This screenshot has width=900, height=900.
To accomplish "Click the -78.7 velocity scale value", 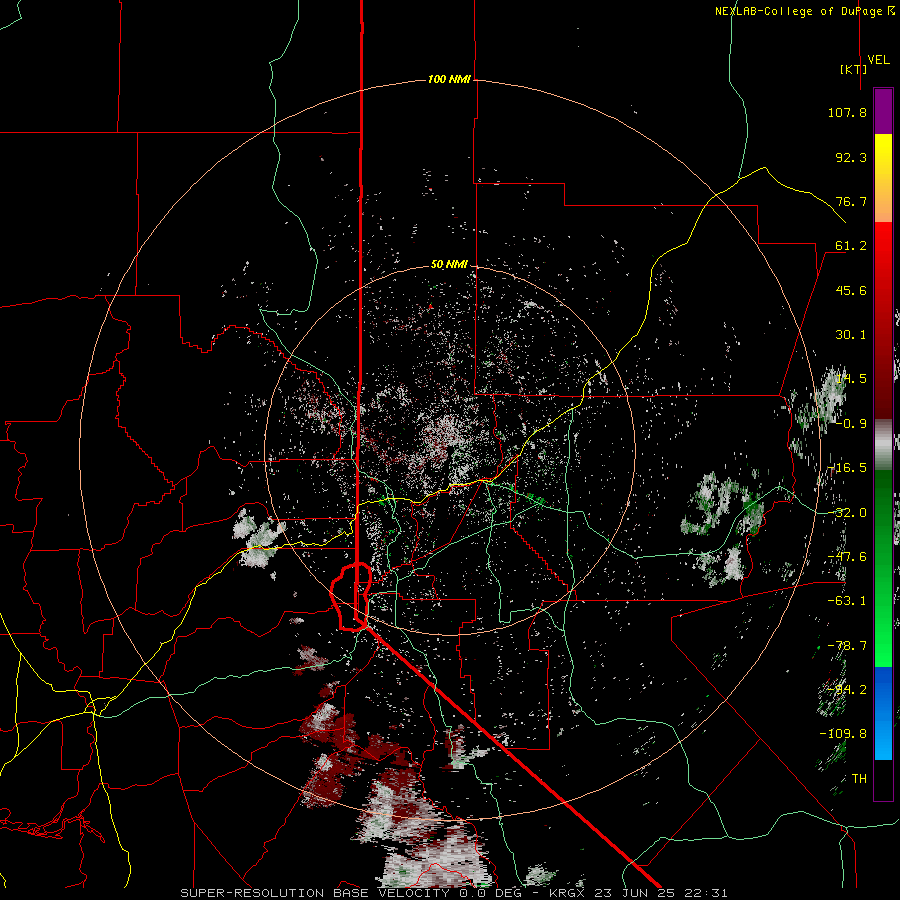I will click(x=847, y=646).
